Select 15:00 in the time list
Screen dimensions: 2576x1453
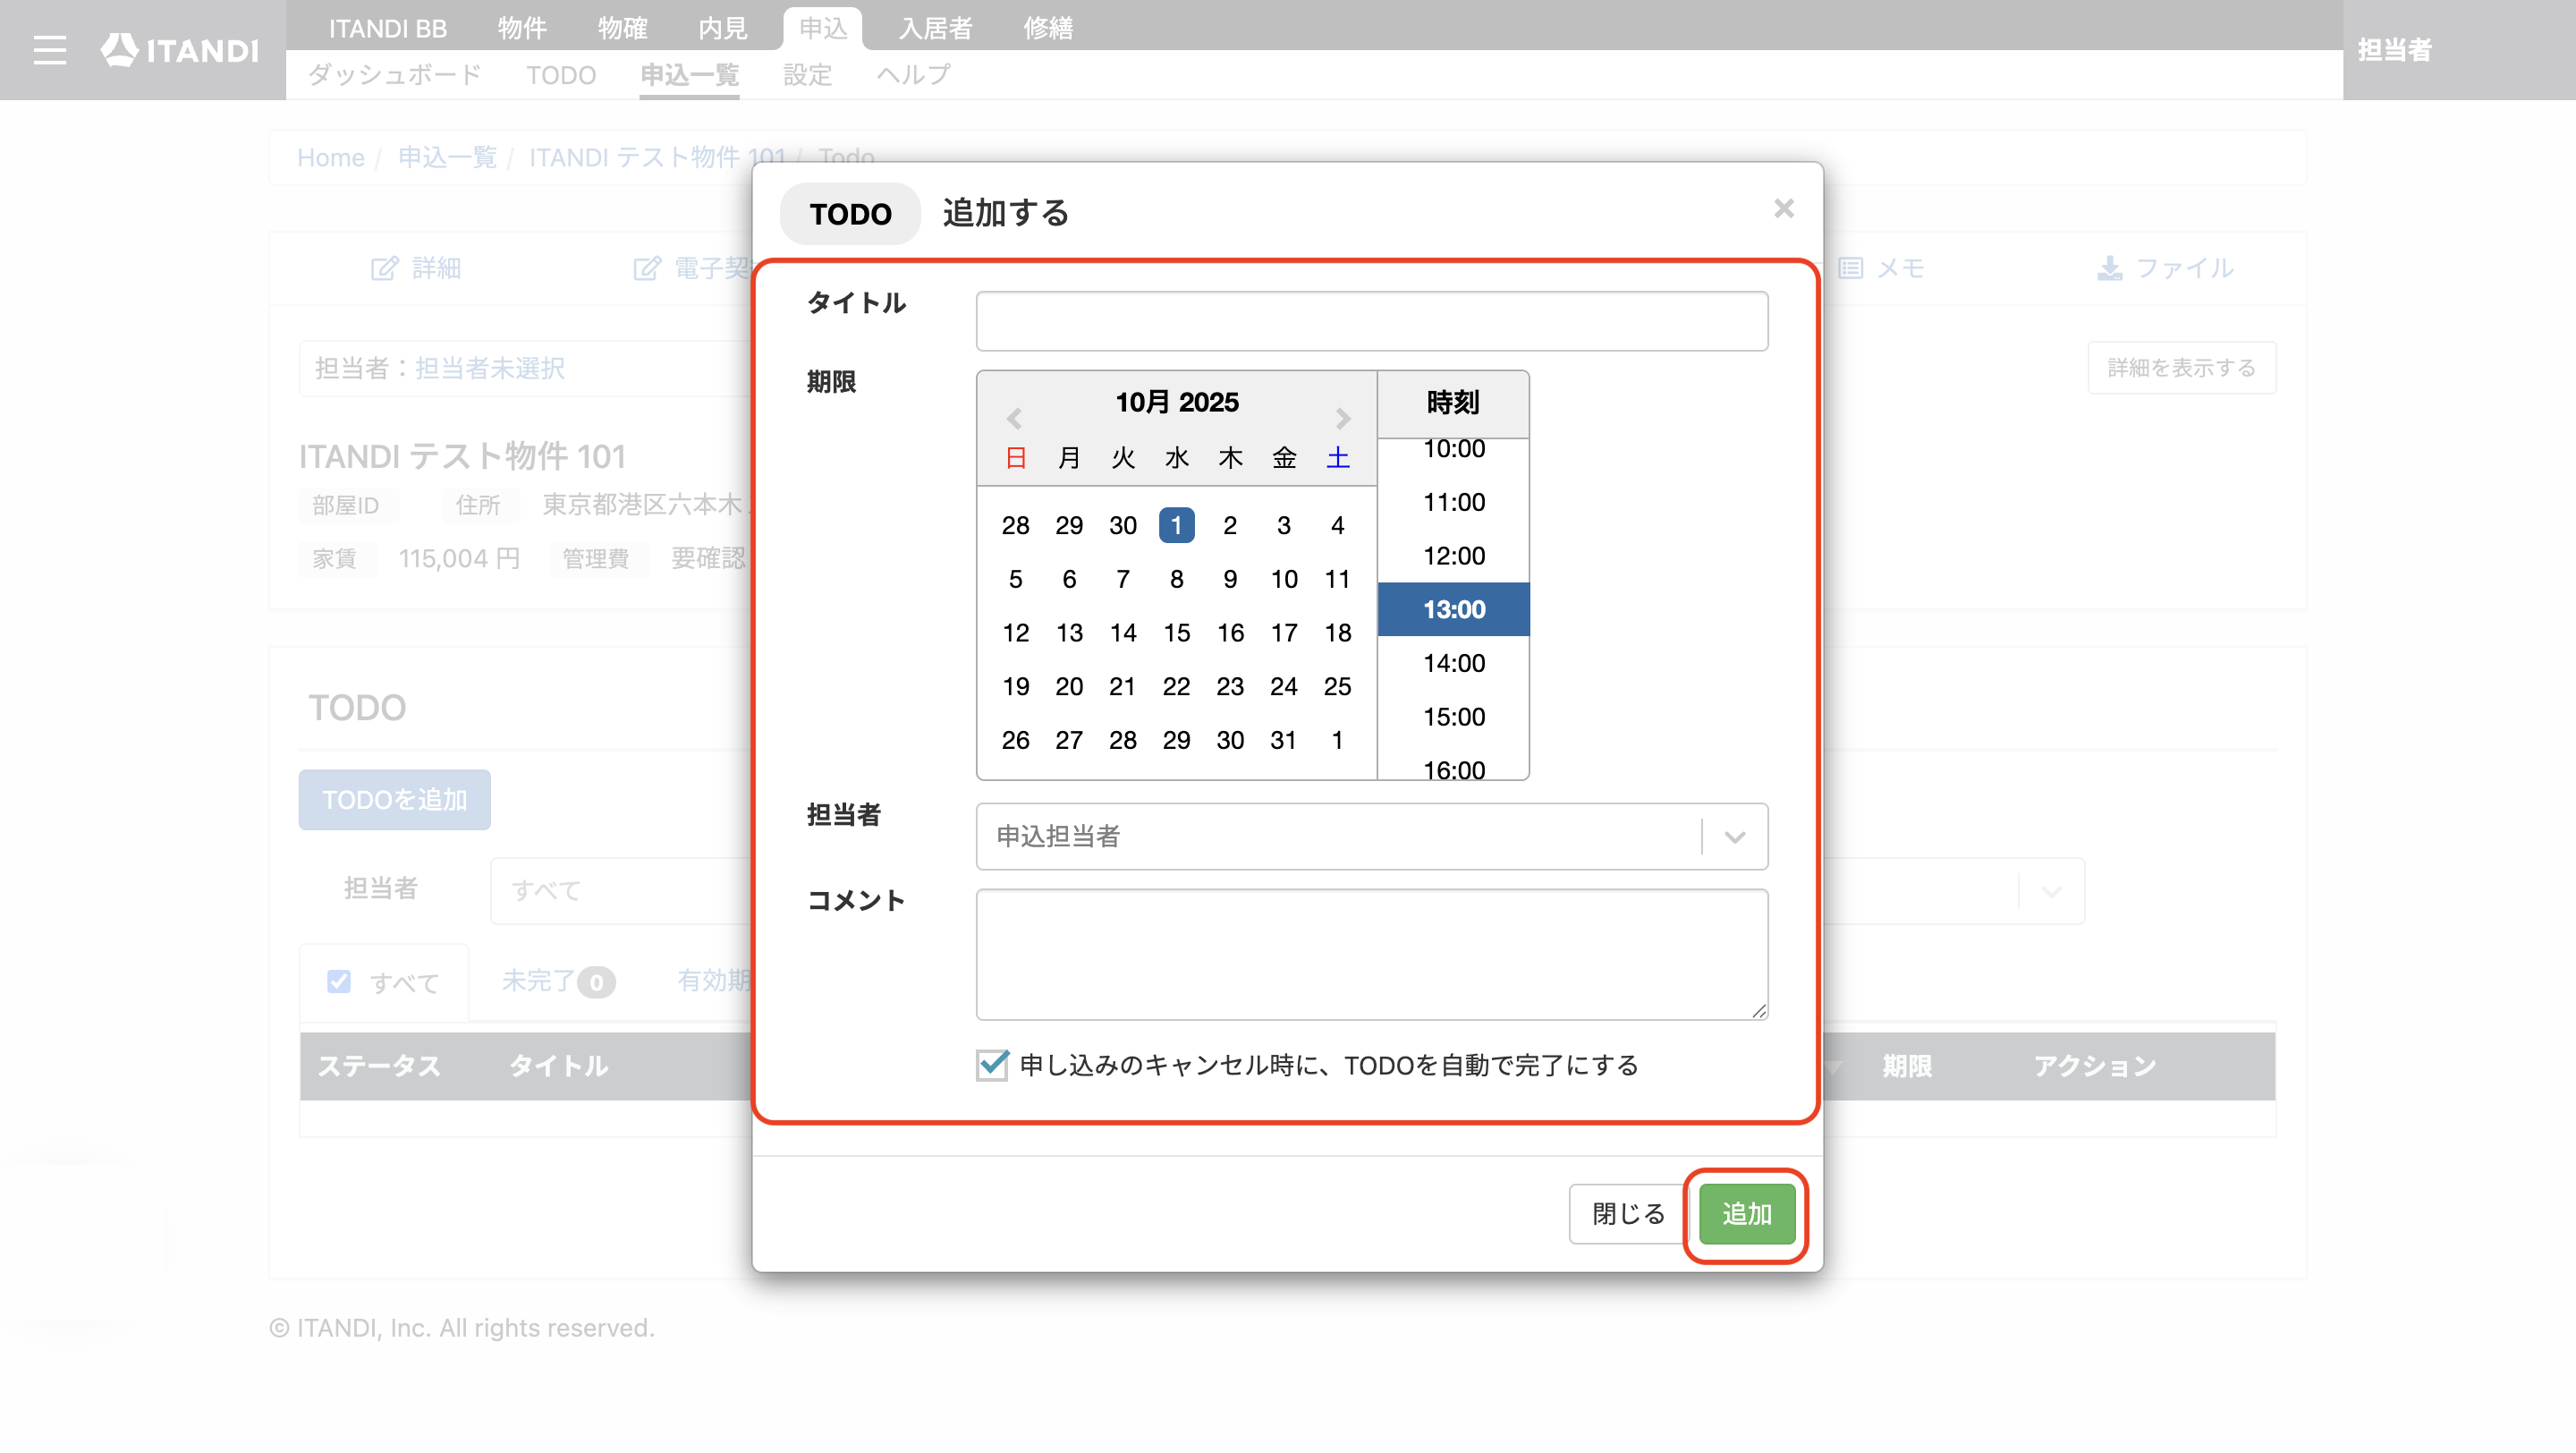[x=1453, y=717]
